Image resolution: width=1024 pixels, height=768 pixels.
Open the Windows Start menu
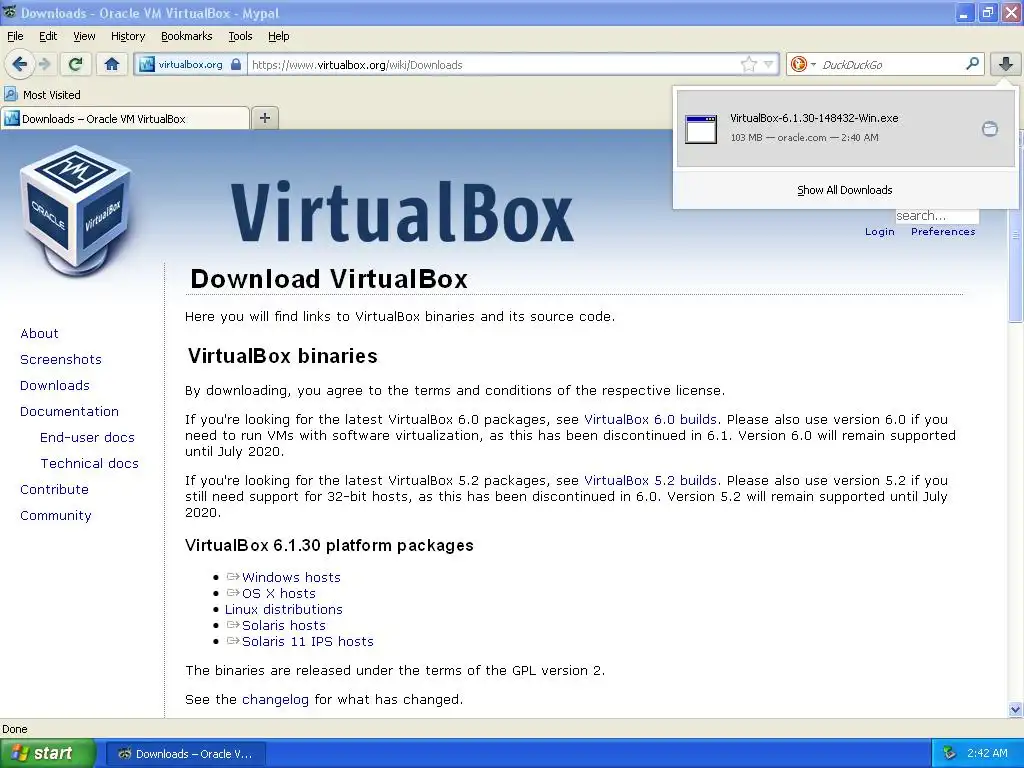click(47, 753)
